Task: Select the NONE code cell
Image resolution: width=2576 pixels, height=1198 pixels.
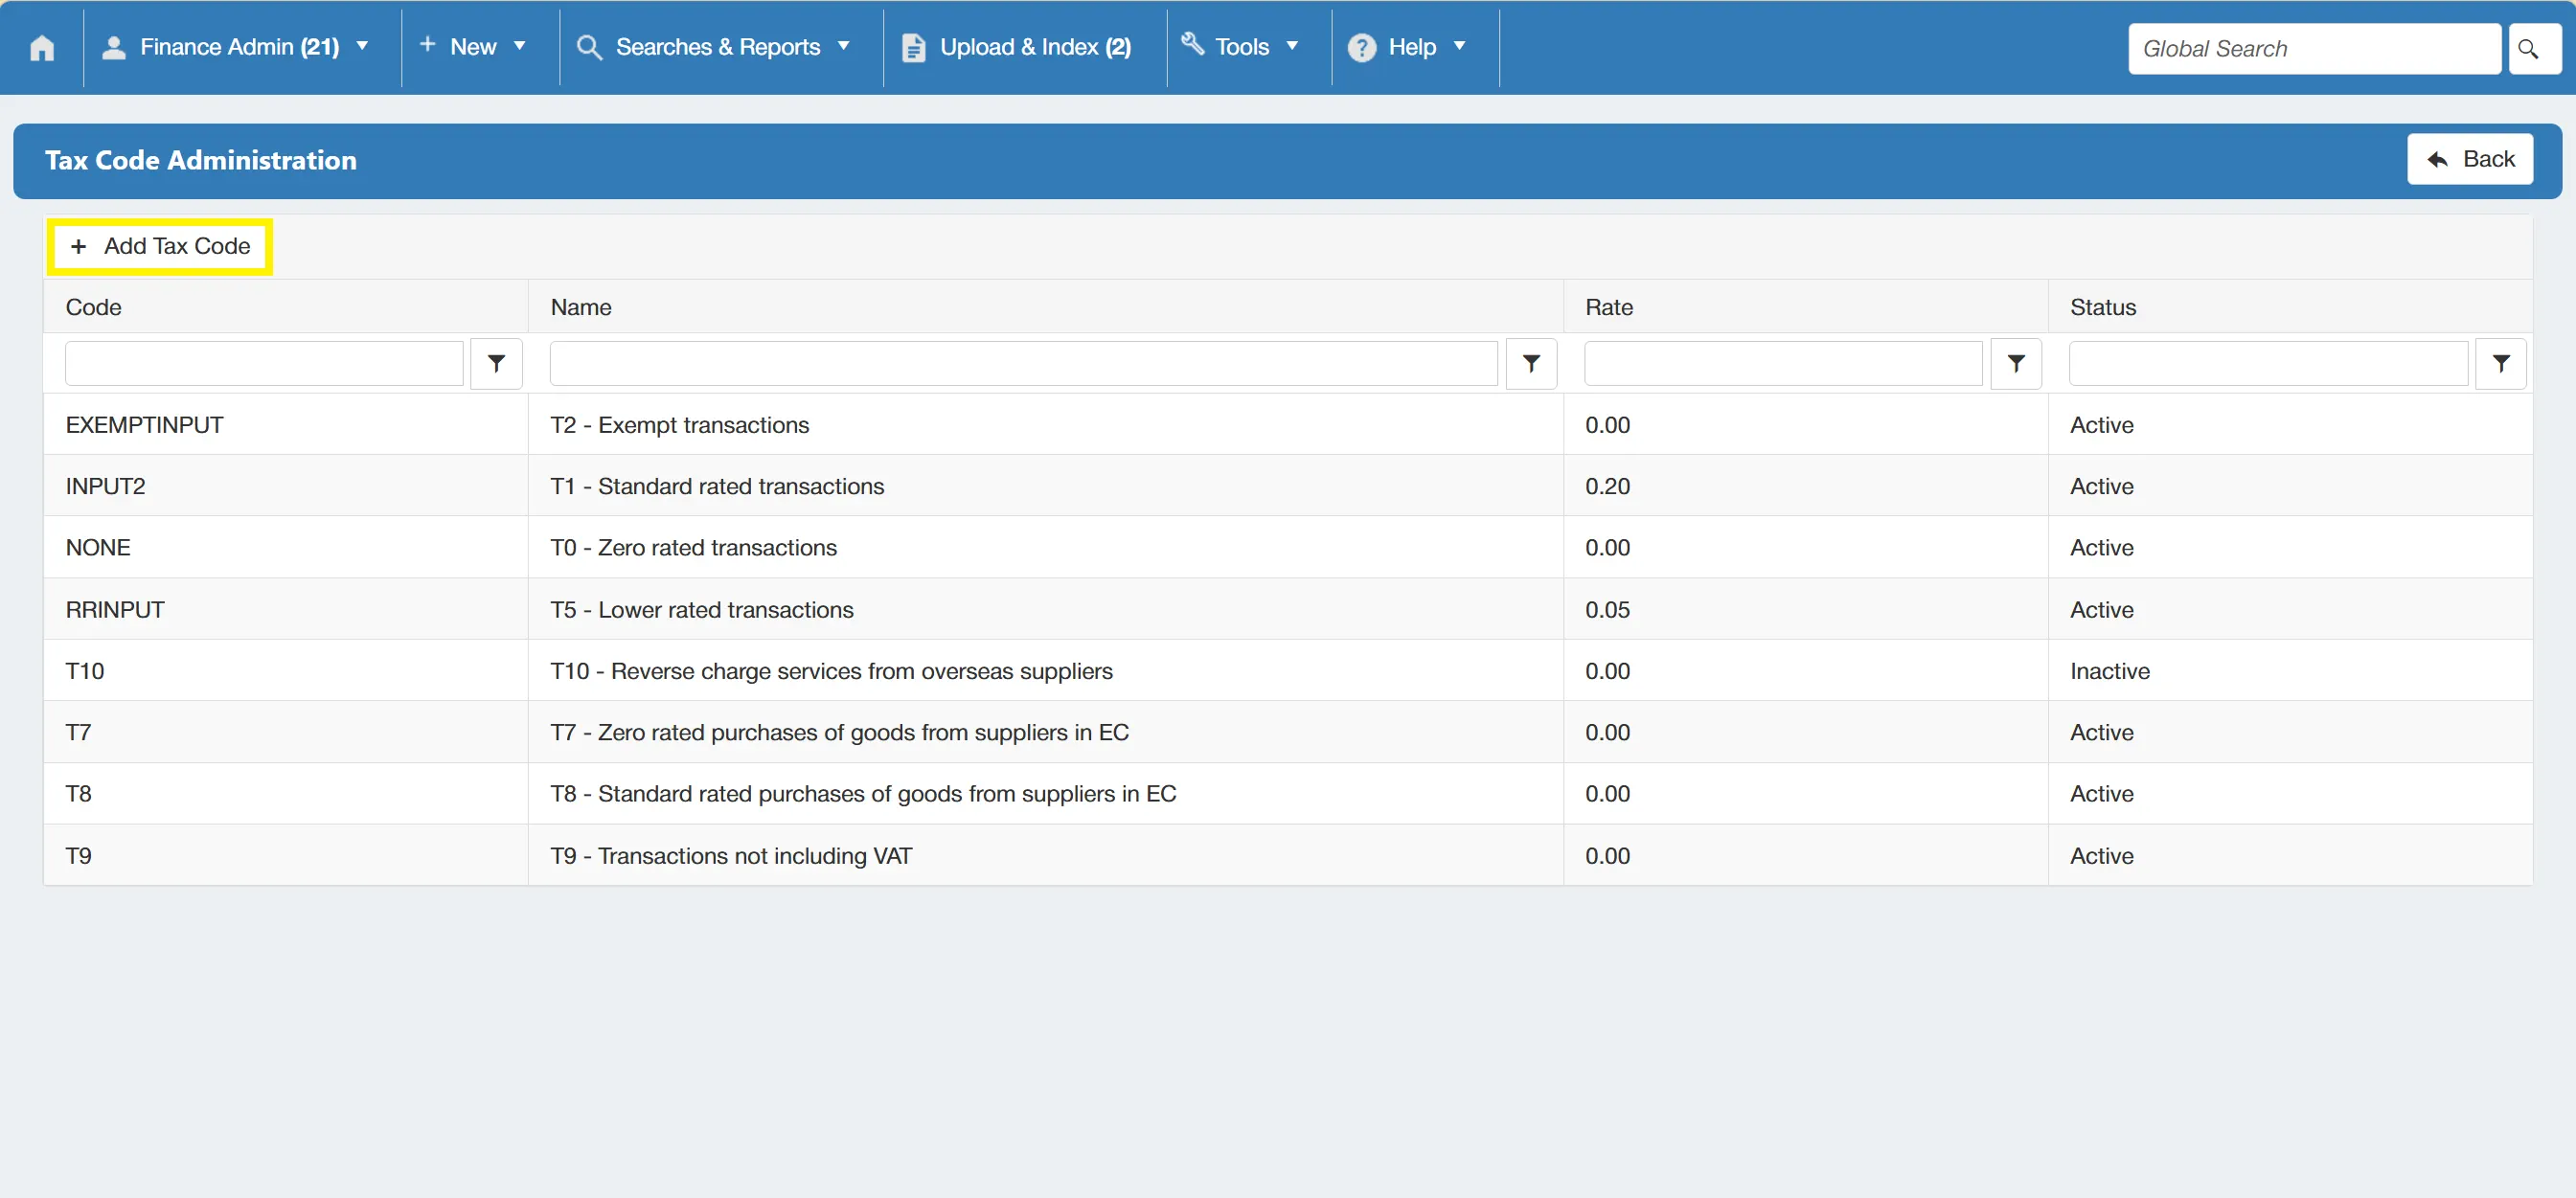Action: tap(285, 548)
